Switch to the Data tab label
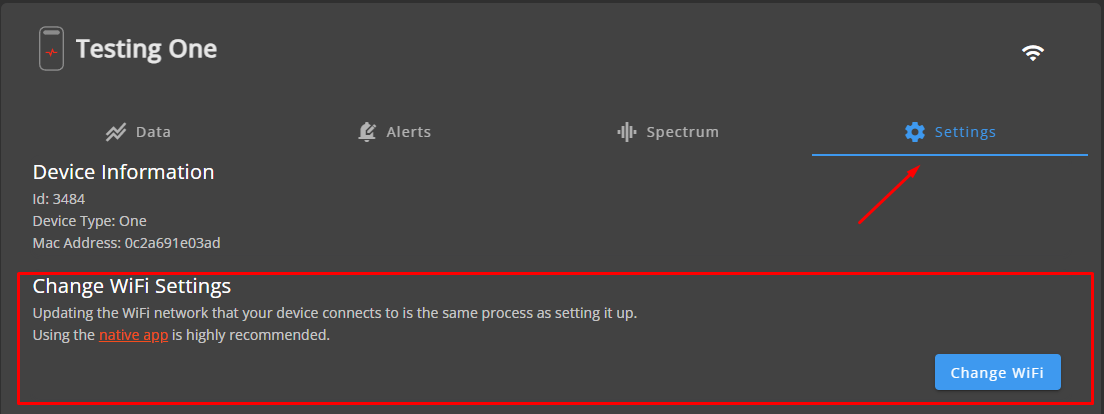The width and height of the screenshot is (1104, 414). pos(153,132)
